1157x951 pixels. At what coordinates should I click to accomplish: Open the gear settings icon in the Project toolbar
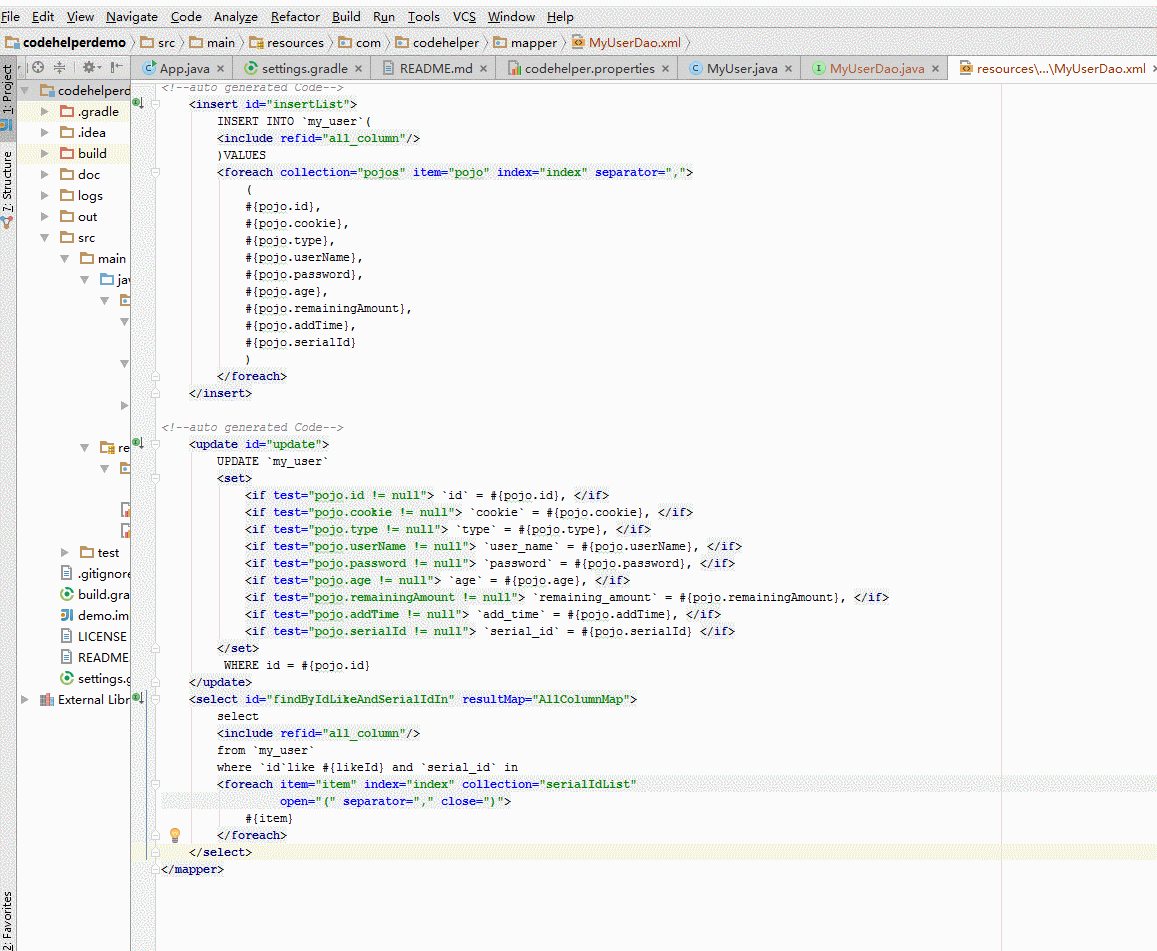[88, 66]
